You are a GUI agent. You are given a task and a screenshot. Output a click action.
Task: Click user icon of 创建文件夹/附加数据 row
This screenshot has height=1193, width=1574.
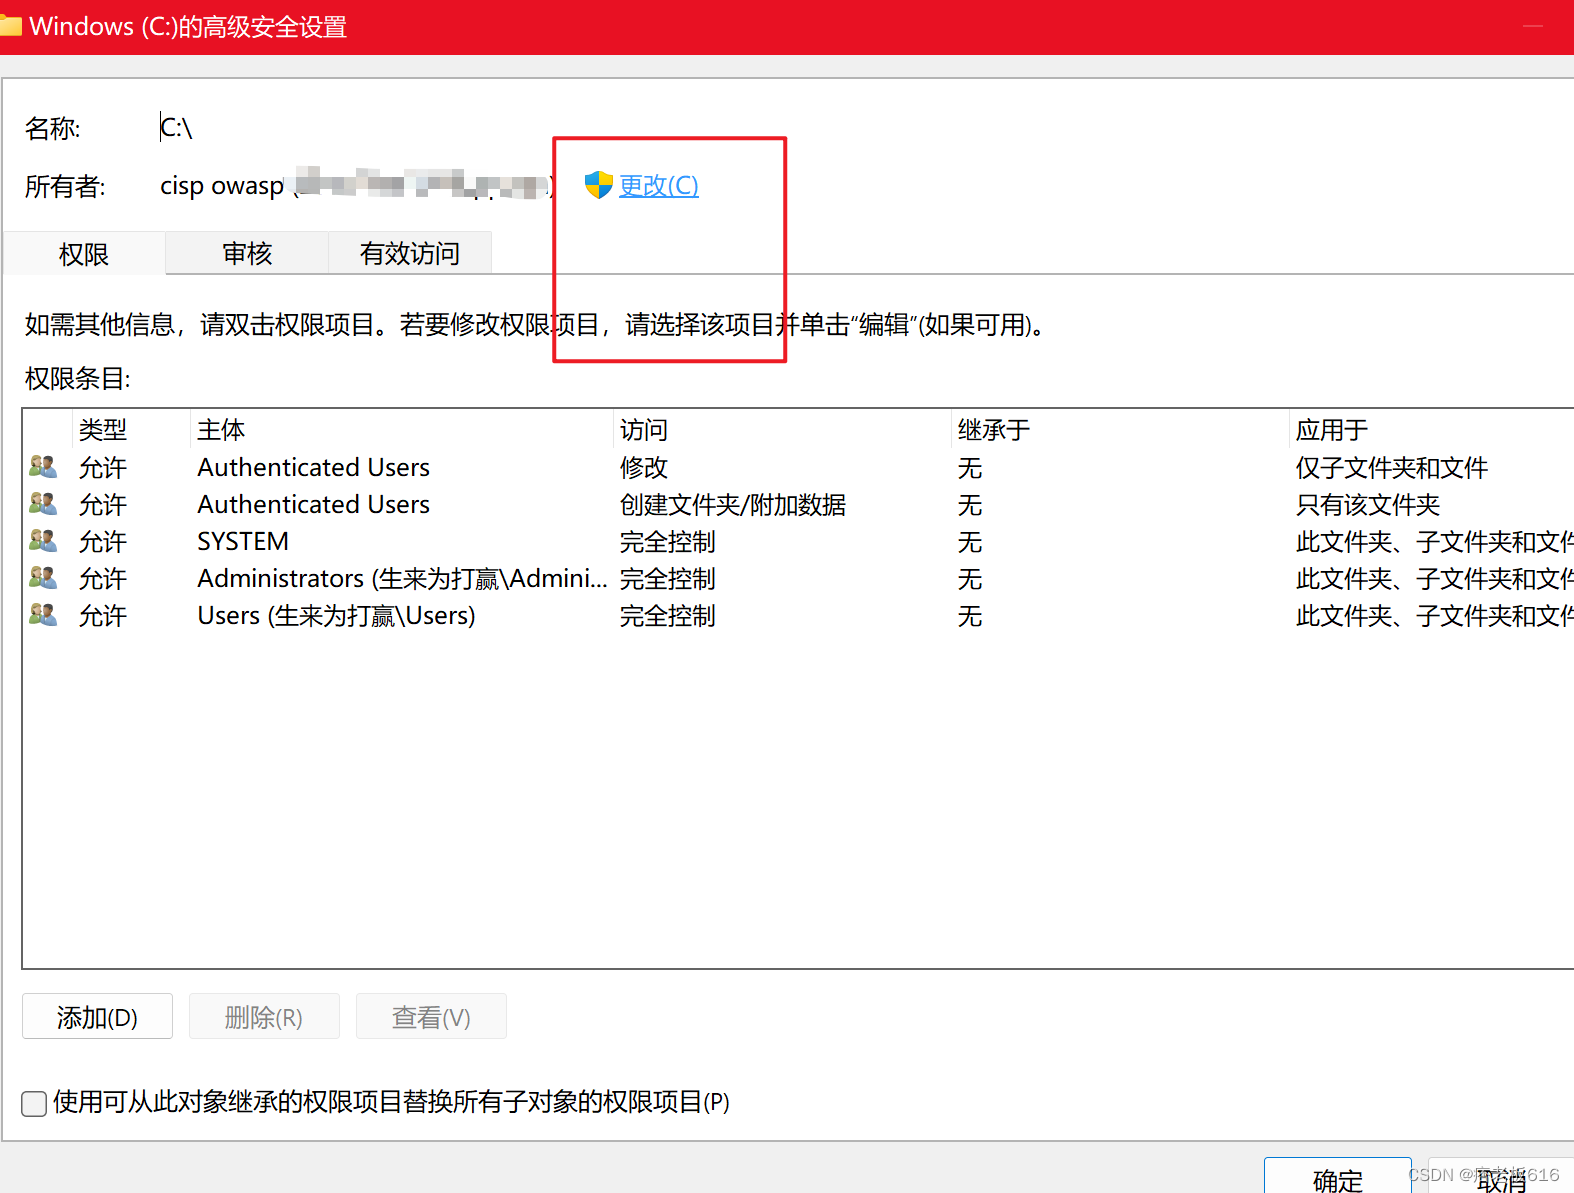tap(42, 503)
